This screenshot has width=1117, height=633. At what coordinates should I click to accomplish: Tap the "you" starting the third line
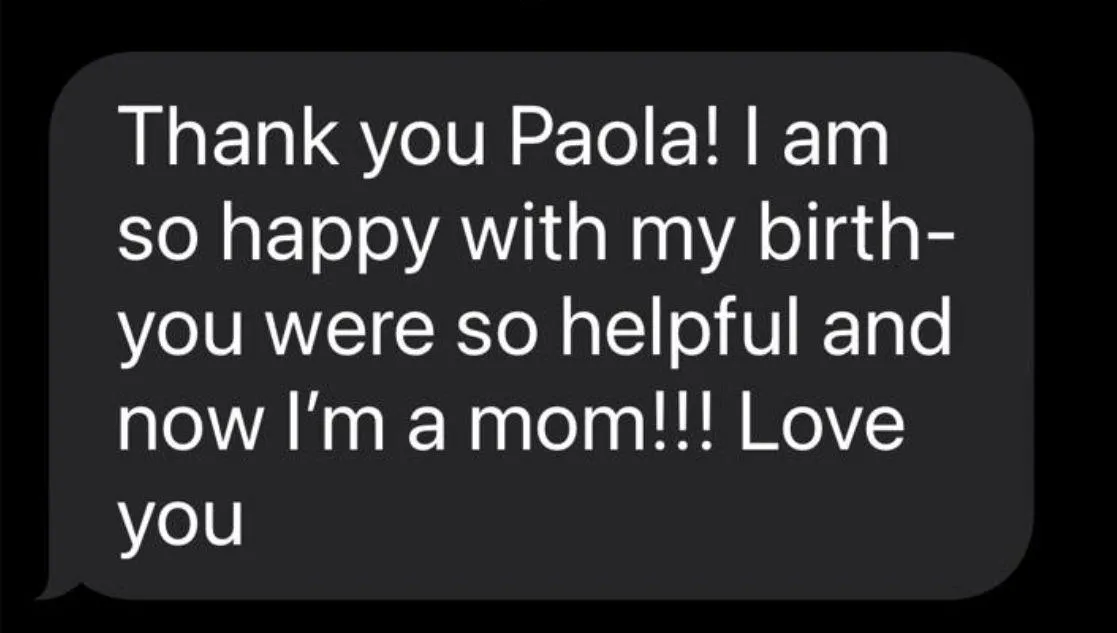pos(181,338)
